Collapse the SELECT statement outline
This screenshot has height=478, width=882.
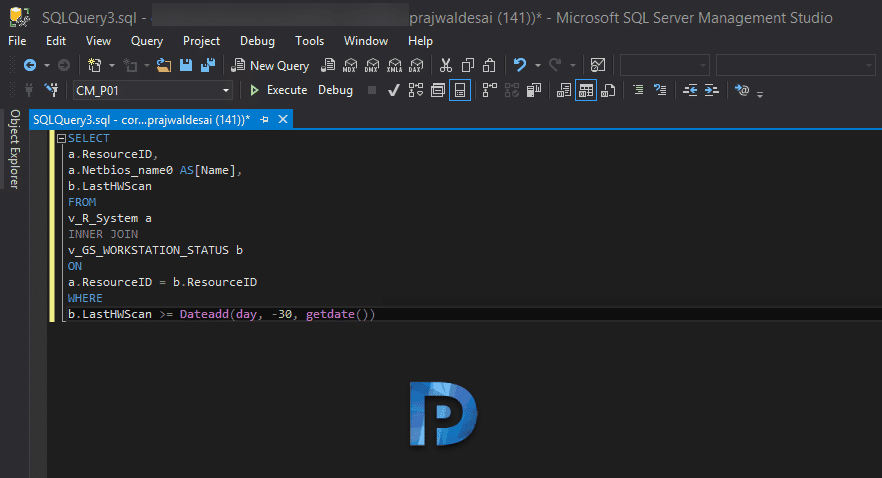pyautogui.click(x=61, y=138)
